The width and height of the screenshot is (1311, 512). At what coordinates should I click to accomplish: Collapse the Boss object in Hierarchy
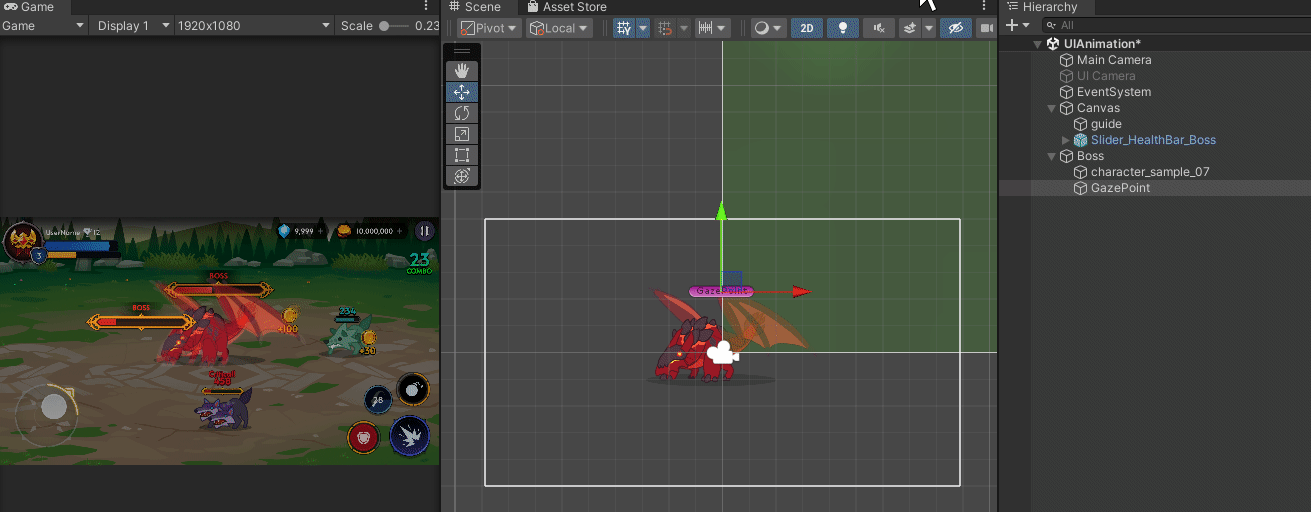point(1052,156)
